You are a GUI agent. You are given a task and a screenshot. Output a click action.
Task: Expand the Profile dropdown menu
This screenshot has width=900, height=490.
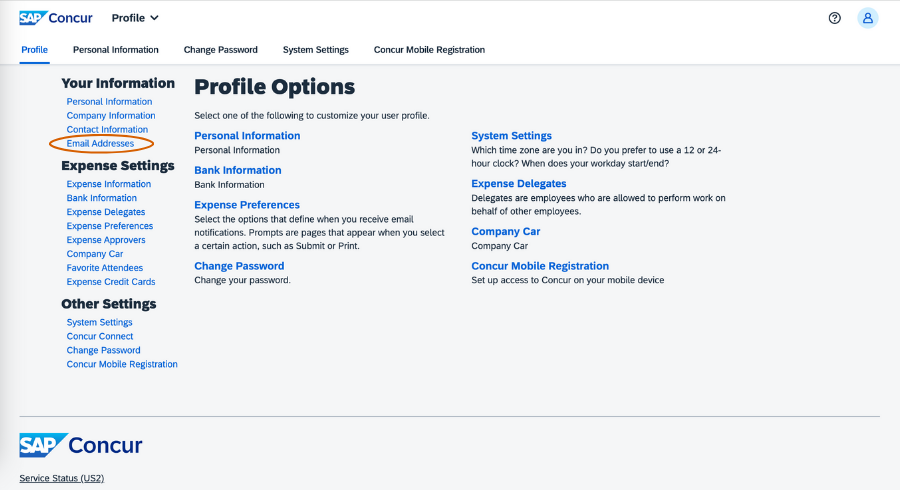pos(135,18)
